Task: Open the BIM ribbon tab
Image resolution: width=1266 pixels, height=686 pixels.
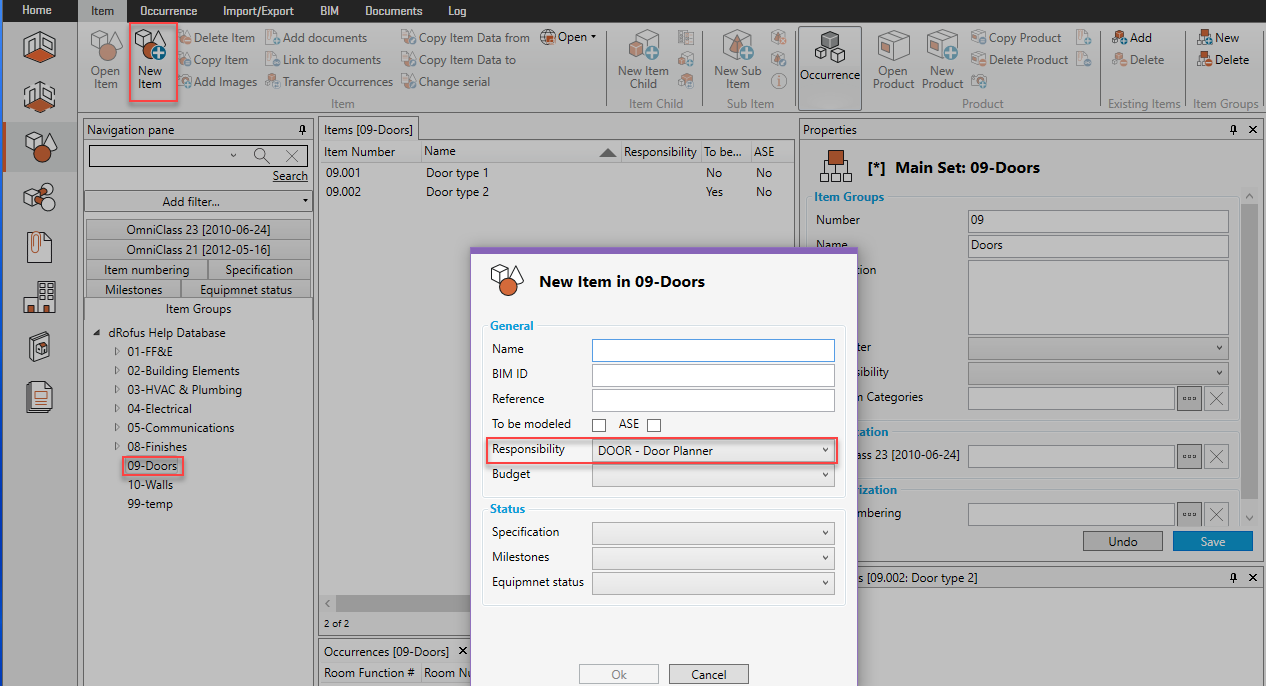Action: pyautogui.click(x=329, y=11)
